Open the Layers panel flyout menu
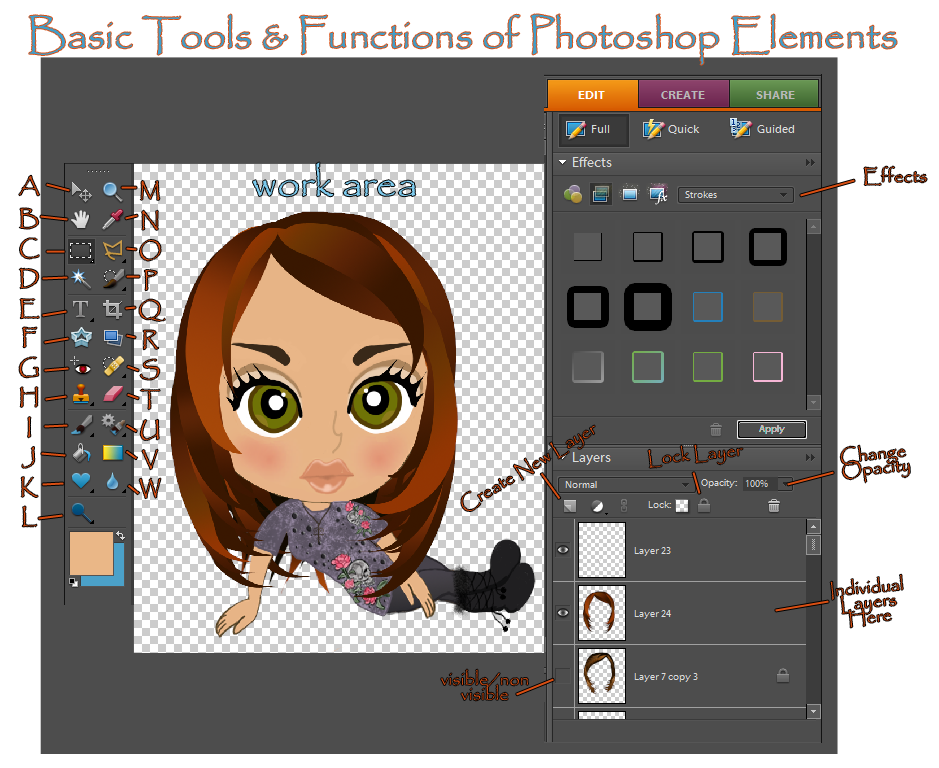939x768 pixels. click(x=810, y=458)
